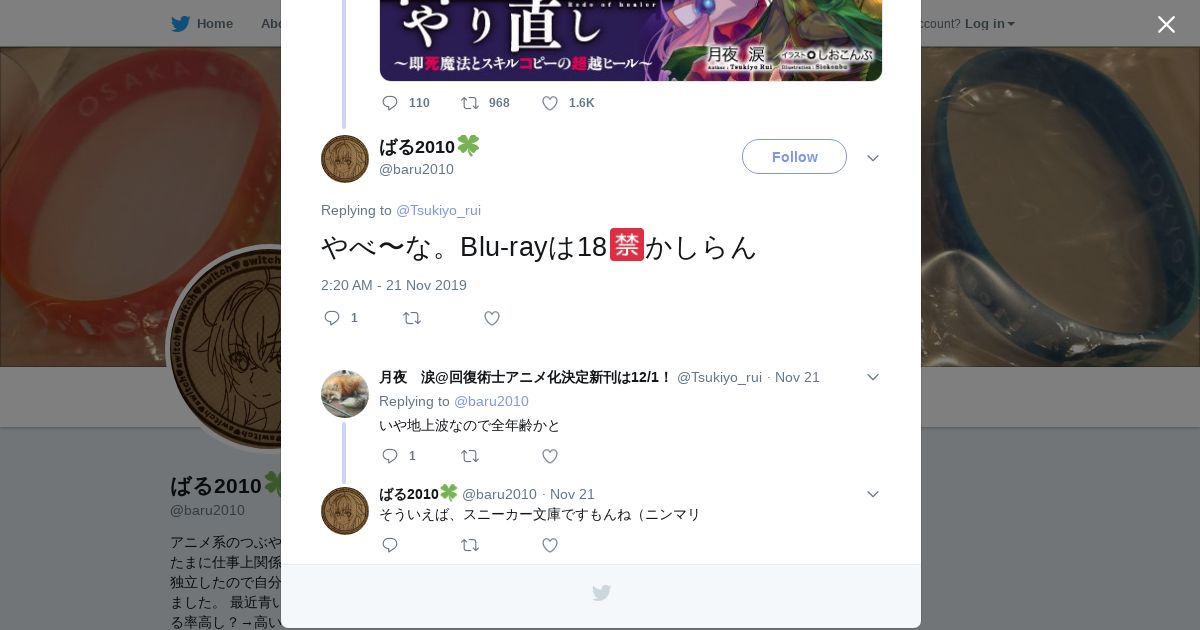1200x630 pixels.
Task: Follow the baru2010 account
Action: click(794, 157)
